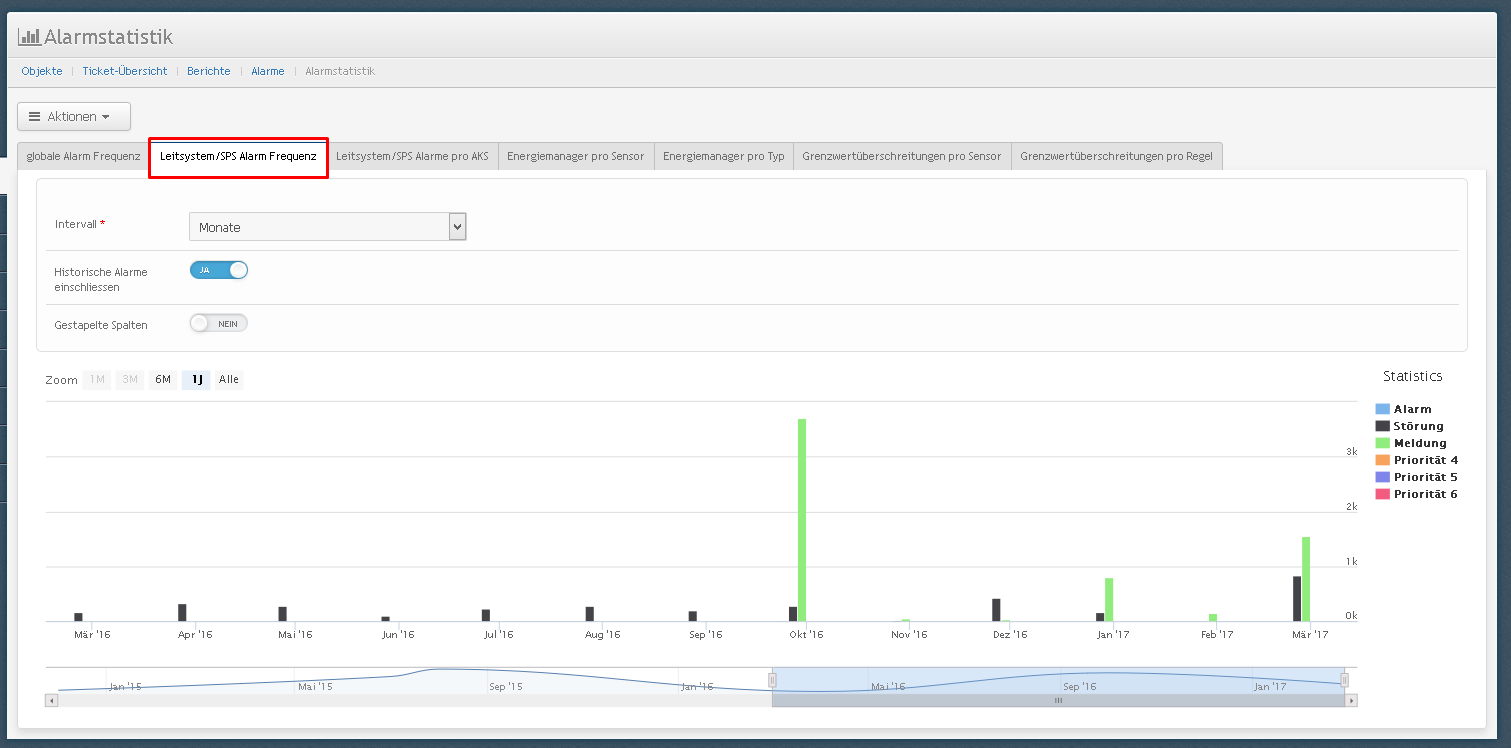The image size is (1511, 748).
Task: Click the Statistics legend title
Action: click(x=1412, y=376)
